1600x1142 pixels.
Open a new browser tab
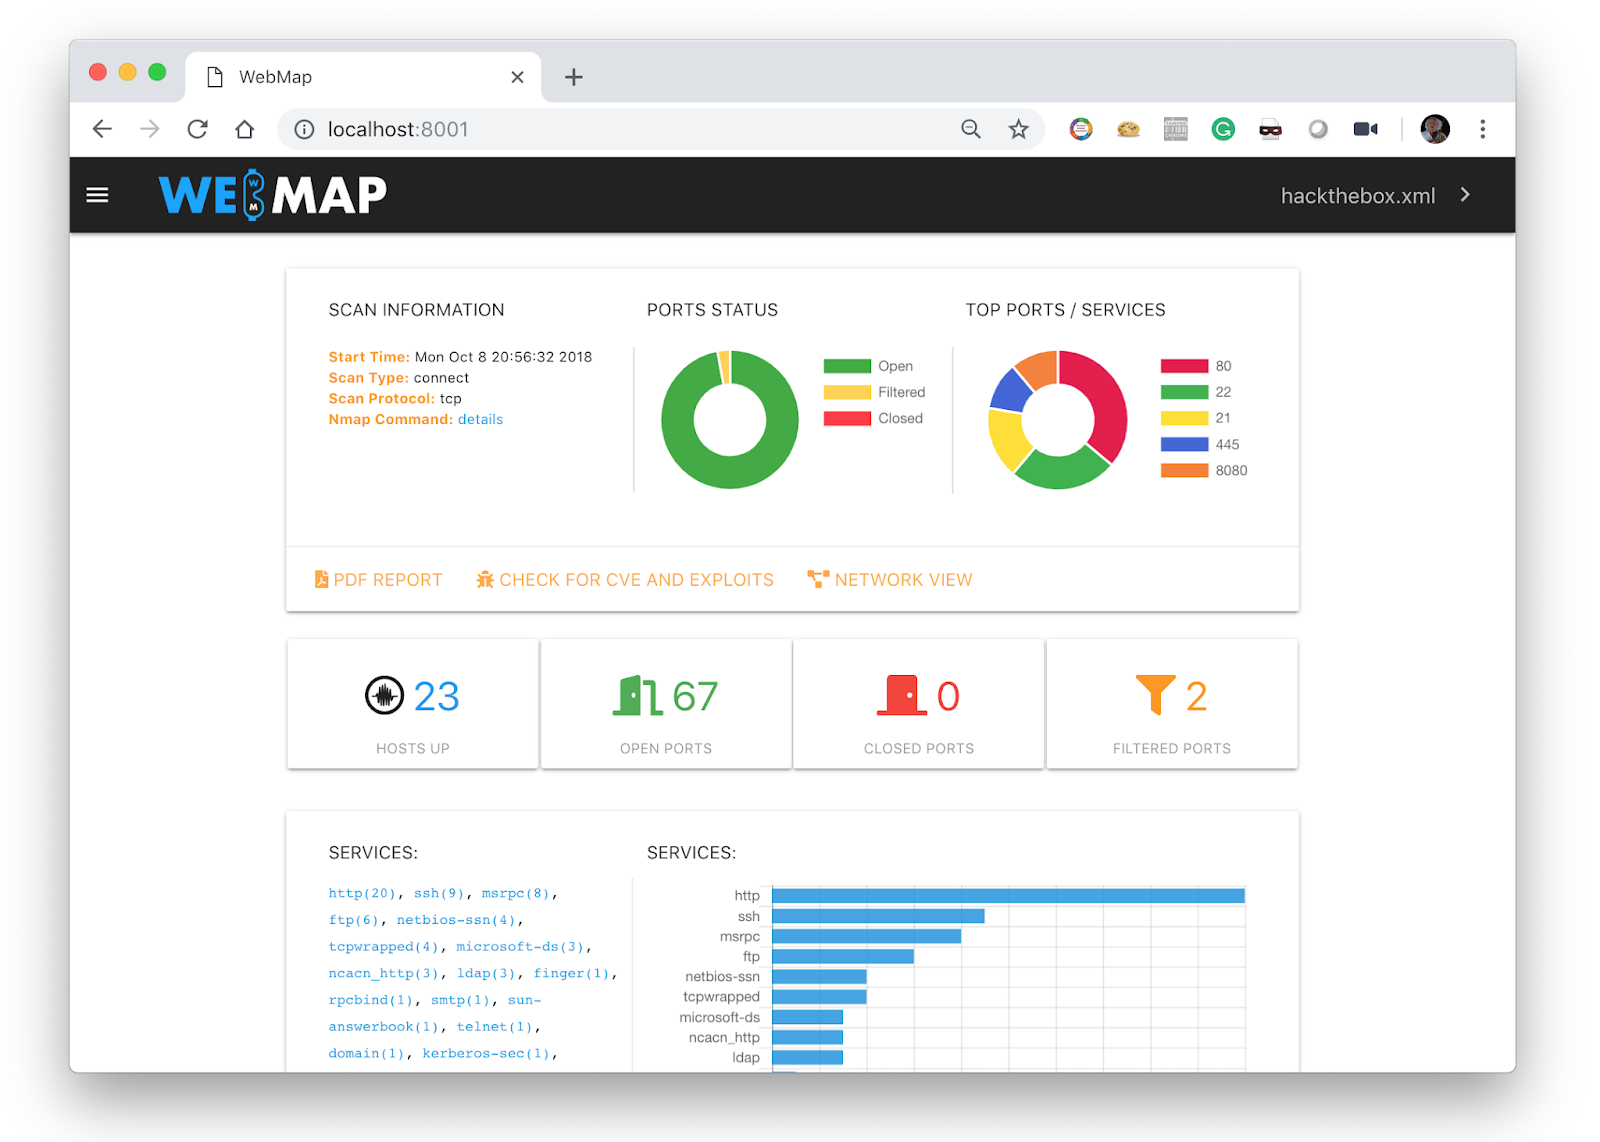coord(573,77)
